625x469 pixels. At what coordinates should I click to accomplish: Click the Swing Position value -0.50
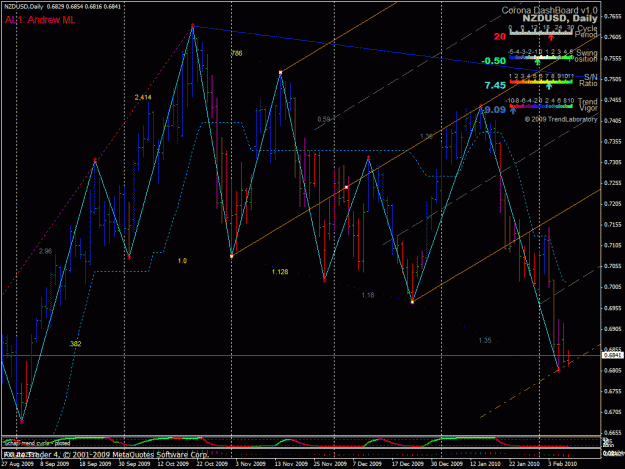[x=493, y=61]
